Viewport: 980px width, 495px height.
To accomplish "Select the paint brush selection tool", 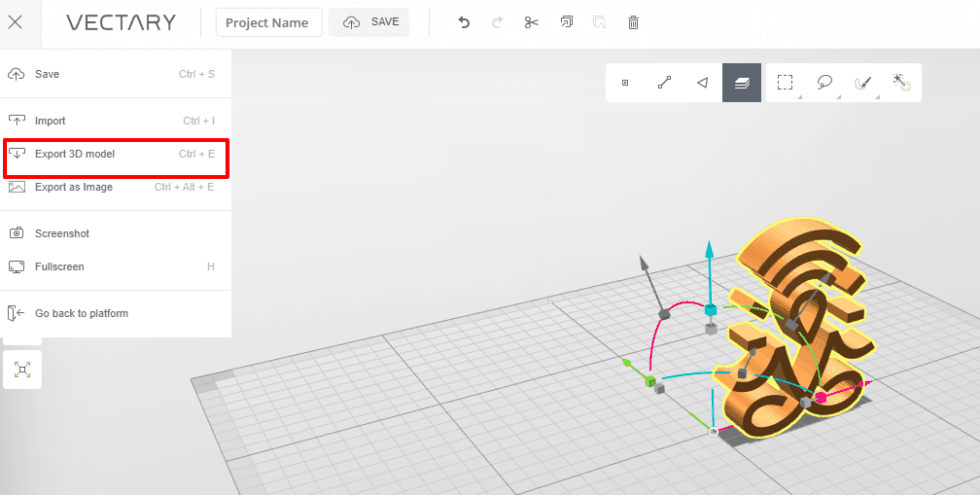I will point(863,82).
